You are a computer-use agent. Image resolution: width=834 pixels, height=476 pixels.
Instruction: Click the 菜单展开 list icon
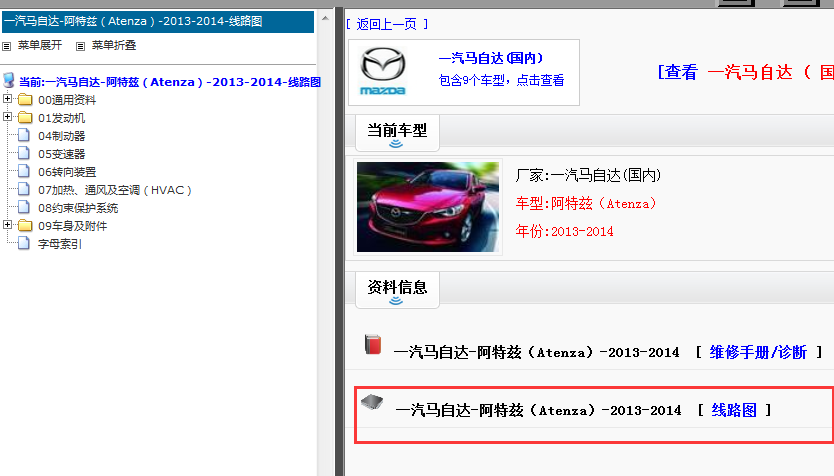(x=6, y=46)
